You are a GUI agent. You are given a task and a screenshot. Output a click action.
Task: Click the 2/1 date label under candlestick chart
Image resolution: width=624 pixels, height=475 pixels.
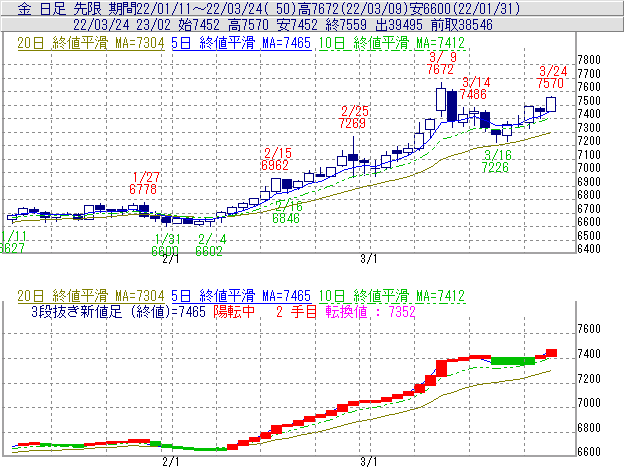[x=171, y=260]
